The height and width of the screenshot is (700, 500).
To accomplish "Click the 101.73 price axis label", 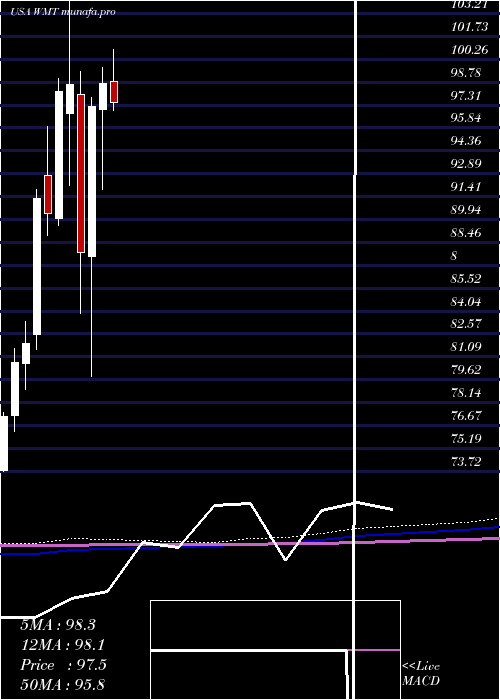I will (x=469, y=27).
